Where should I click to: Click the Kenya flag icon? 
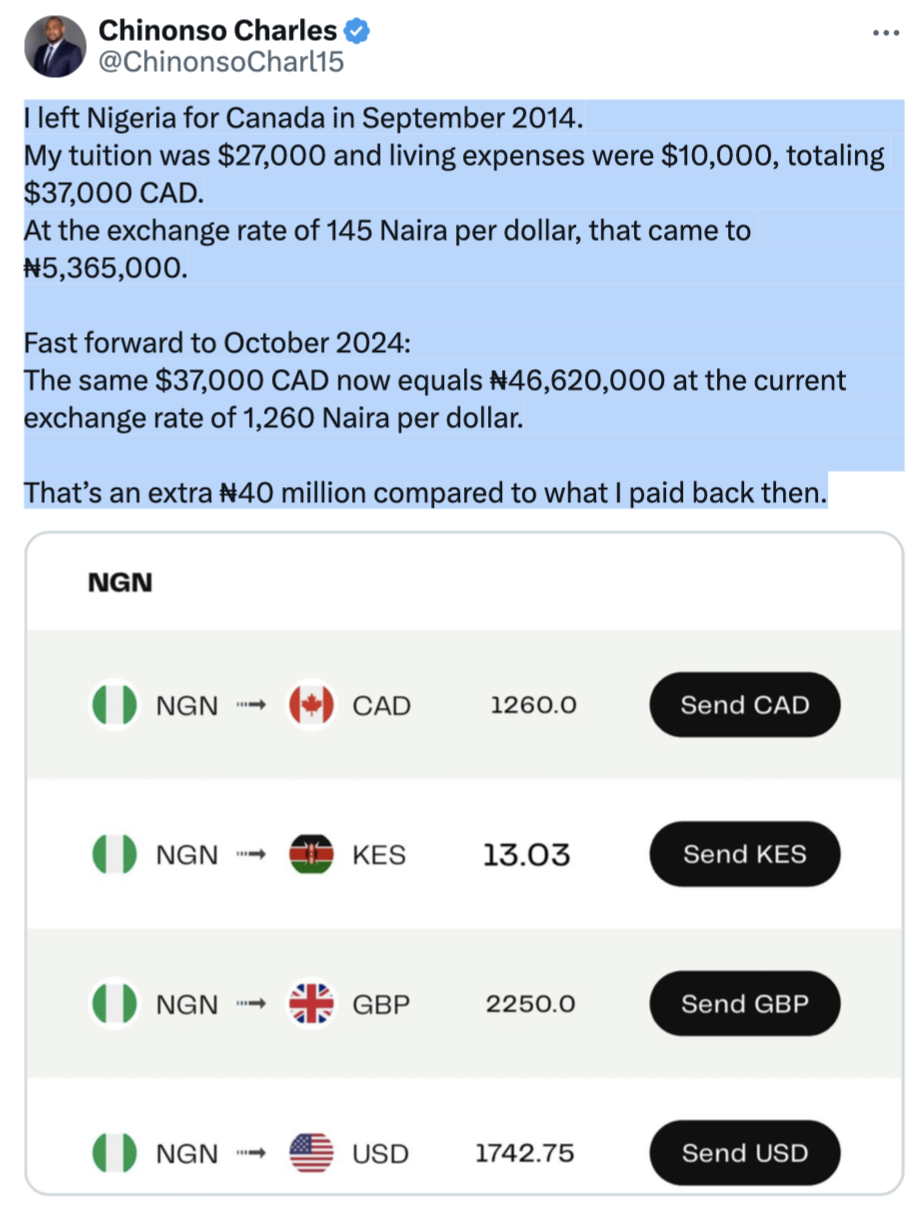click(x=311, y=855)
